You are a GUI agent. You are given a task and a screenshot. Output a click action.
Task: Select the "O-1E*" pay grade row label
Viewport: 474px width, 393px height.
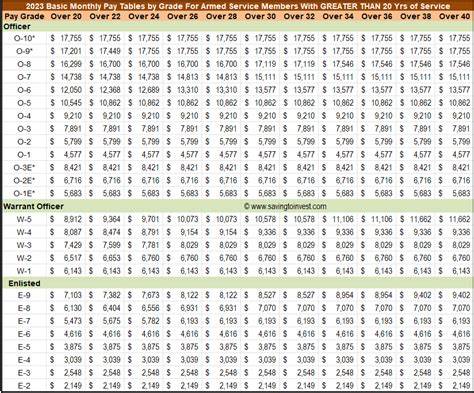point(24,194)
